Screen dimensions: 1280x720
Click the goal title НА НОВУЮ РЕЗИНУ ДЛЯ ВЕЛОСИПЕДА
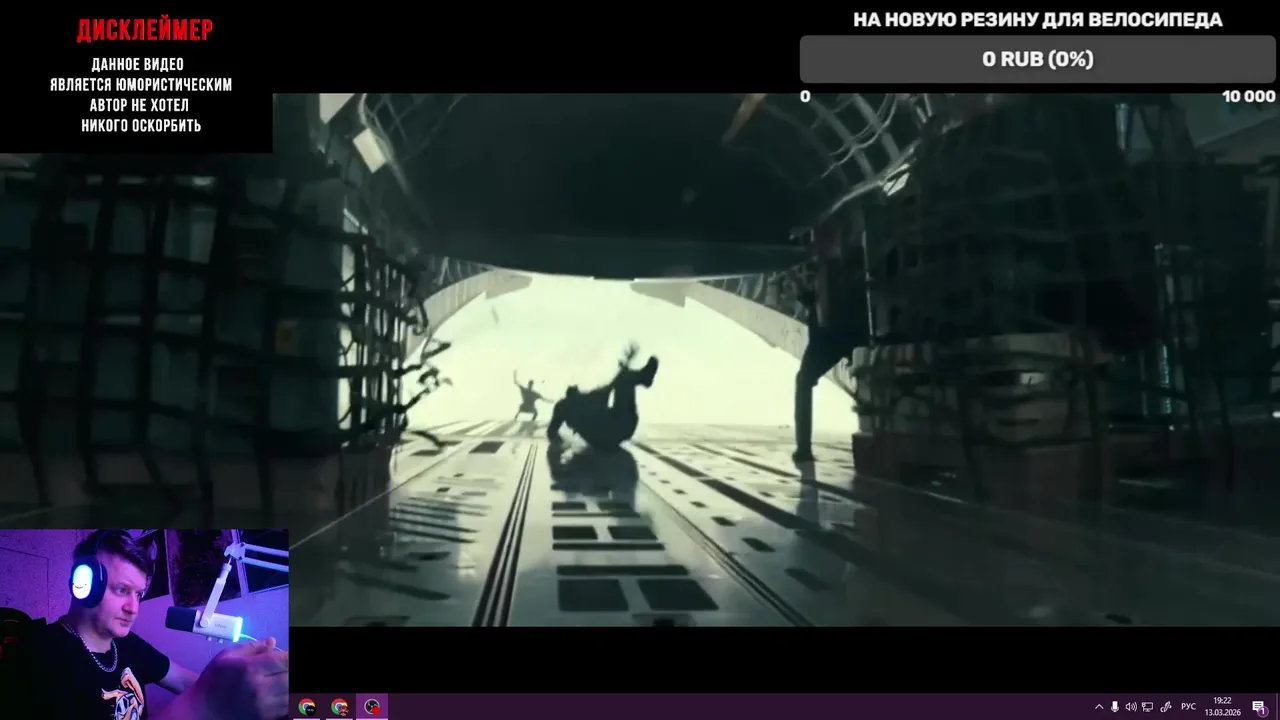pos(1037,20)
